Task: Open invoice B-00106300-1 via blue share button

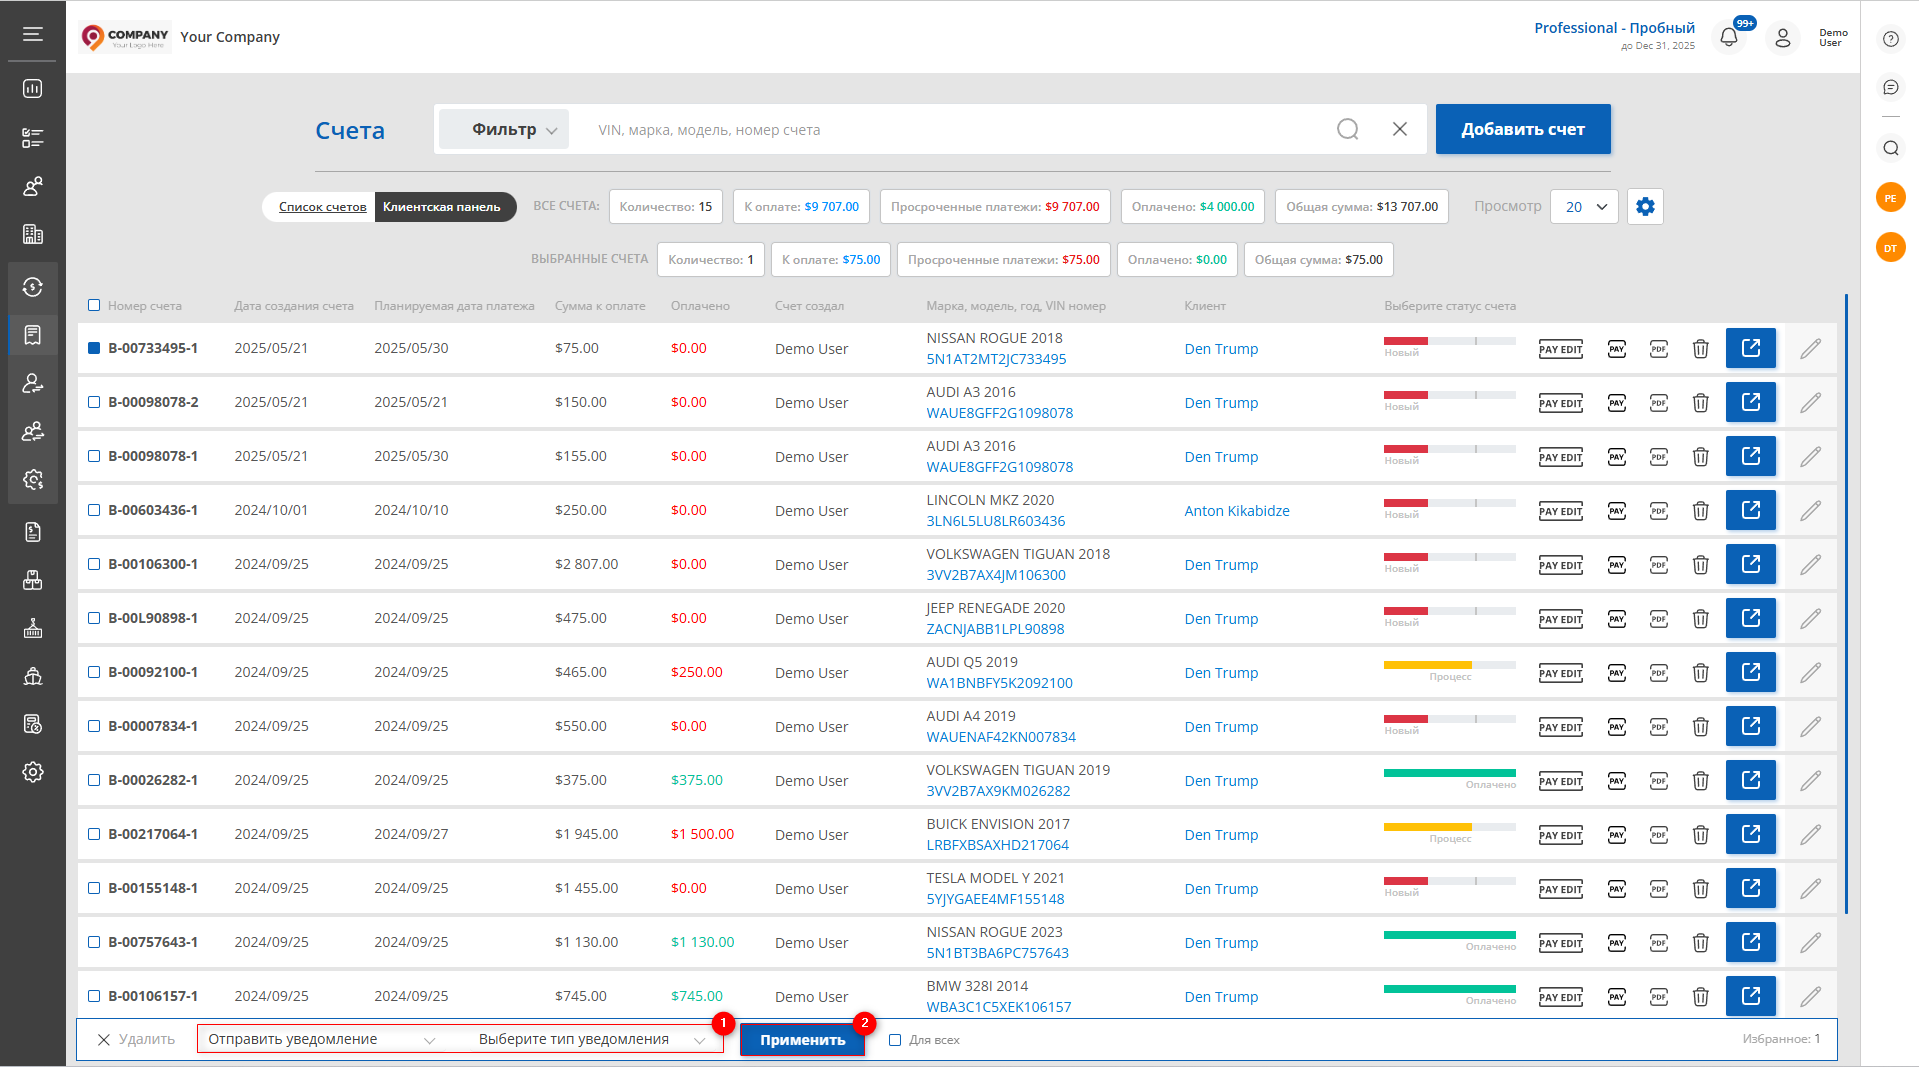Action: pyautogui.click(x=1751, y=564)
